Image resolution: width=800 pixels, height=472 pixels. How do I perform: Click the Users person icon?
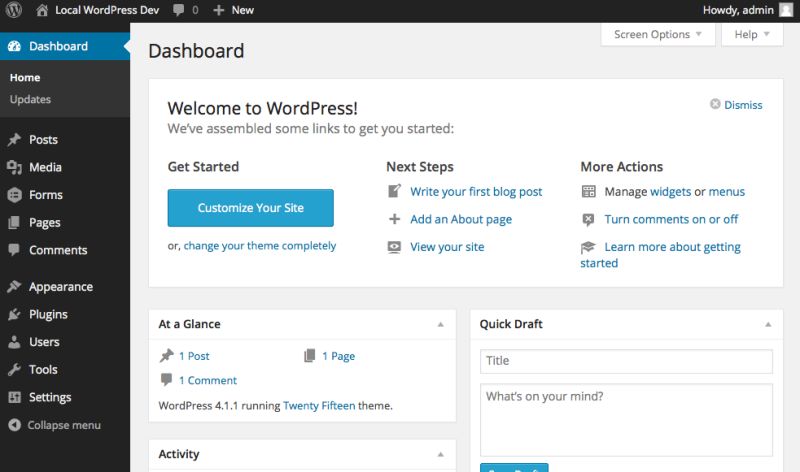point(14,341)
